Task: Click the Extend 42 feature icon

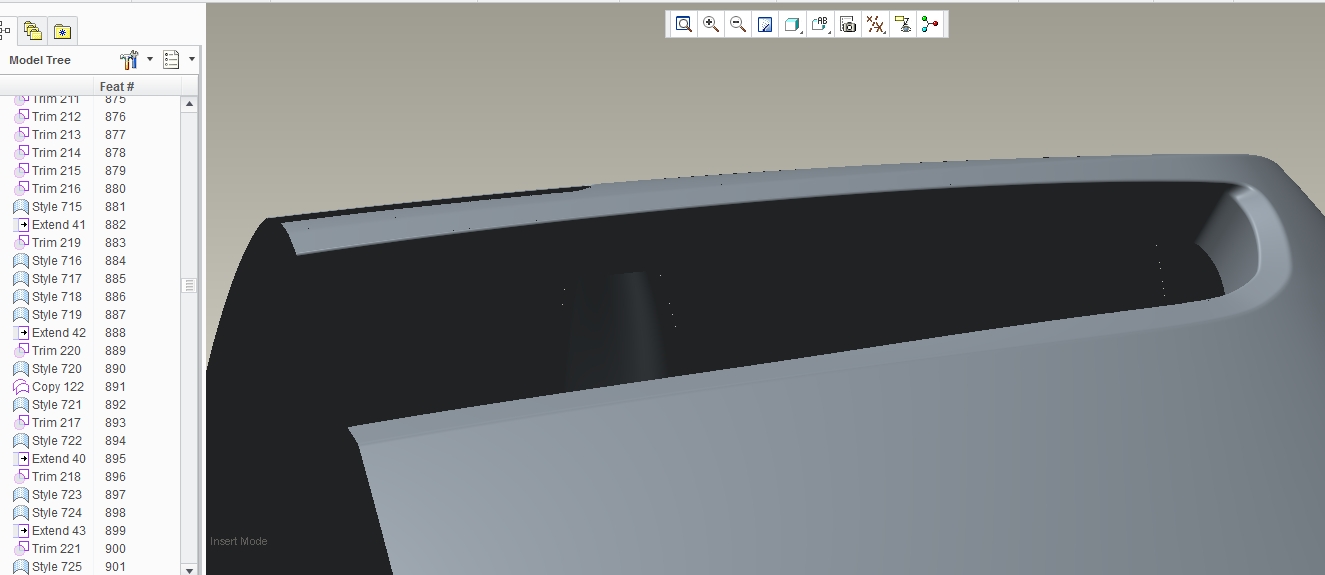Action: 21,333
